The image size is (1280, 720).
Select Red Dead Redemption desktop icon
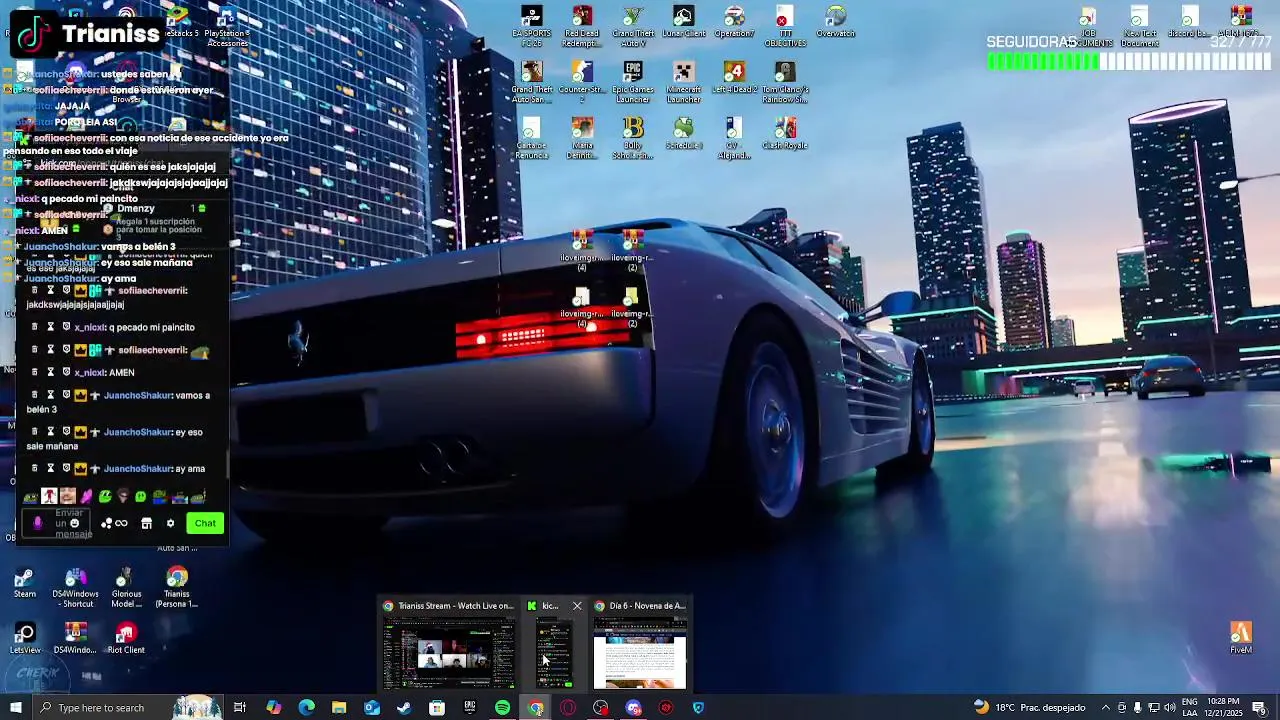coord(582,25)
